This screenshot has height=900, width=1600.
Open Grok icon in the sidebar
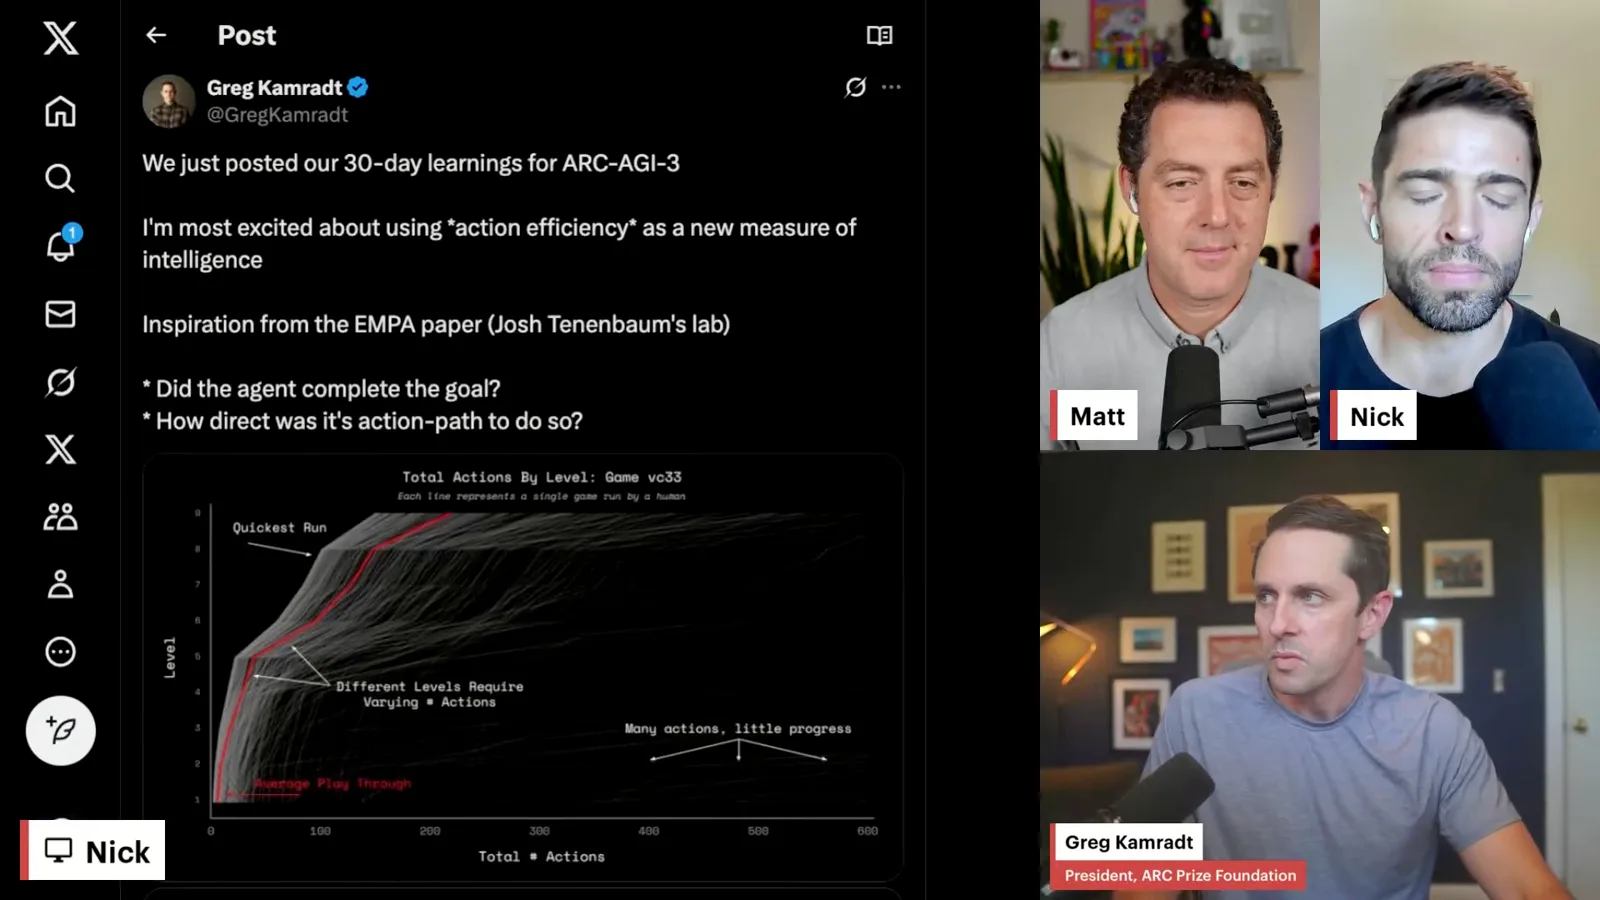(x=60, y=382)
